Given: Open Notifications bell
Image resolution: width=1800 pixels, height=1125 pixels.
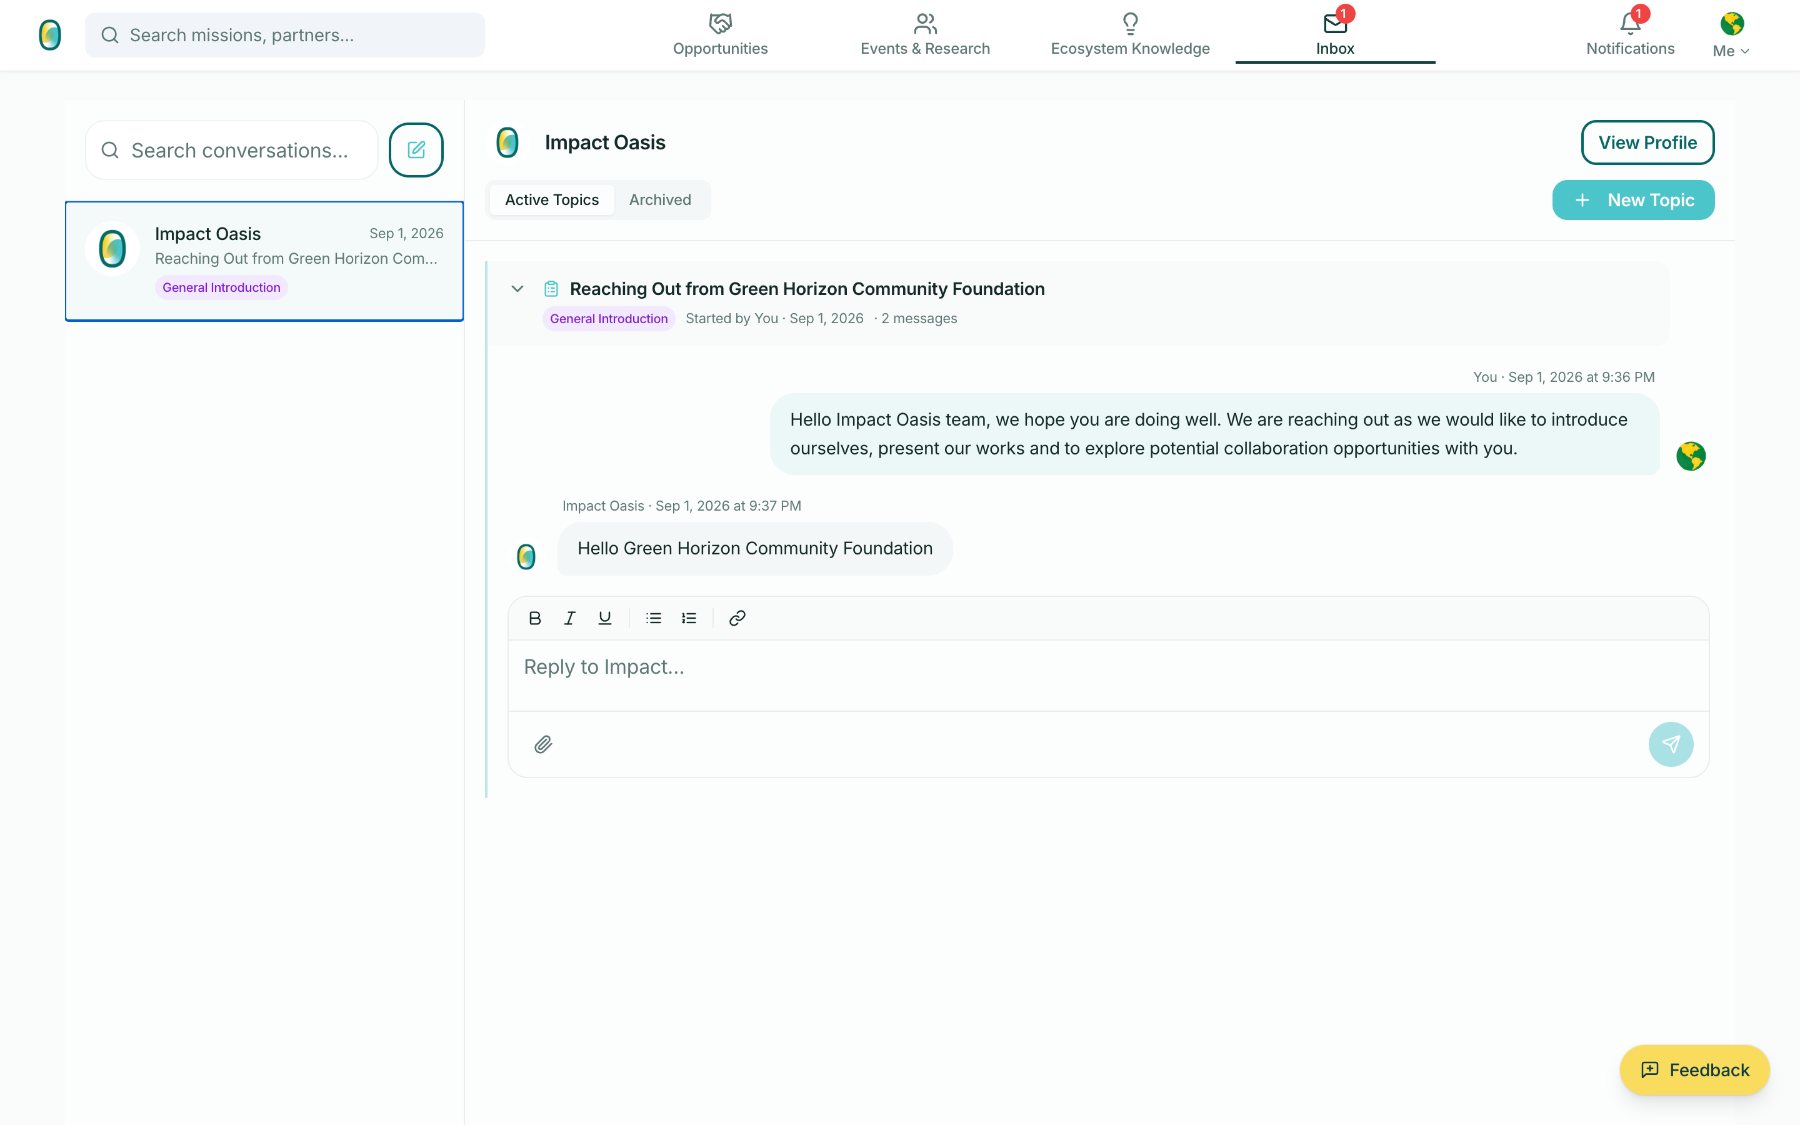Looking at the screenshot, I should pyautogui.click(x=1630, y=35).
